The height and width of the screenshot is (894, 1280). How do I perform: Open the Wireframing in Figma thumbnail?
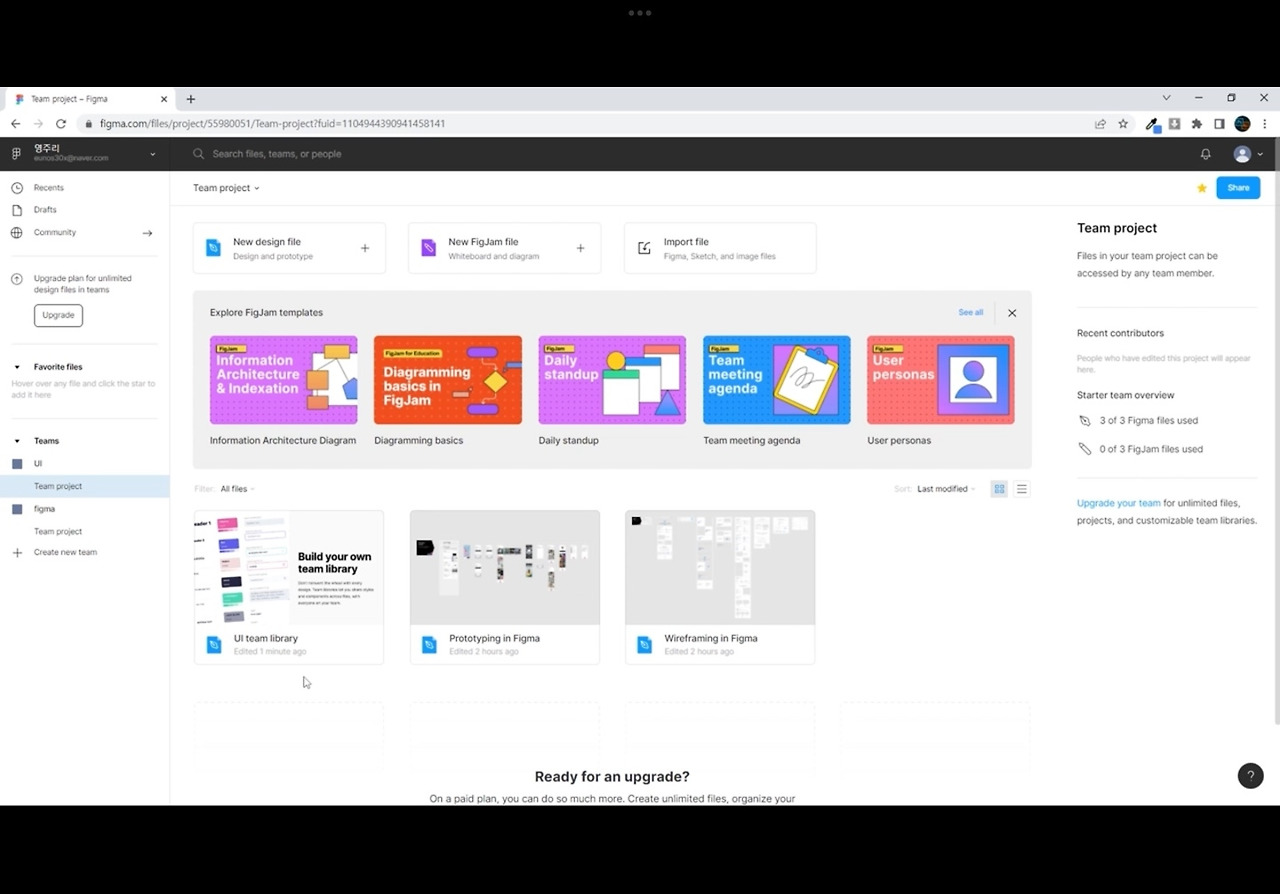720,568
